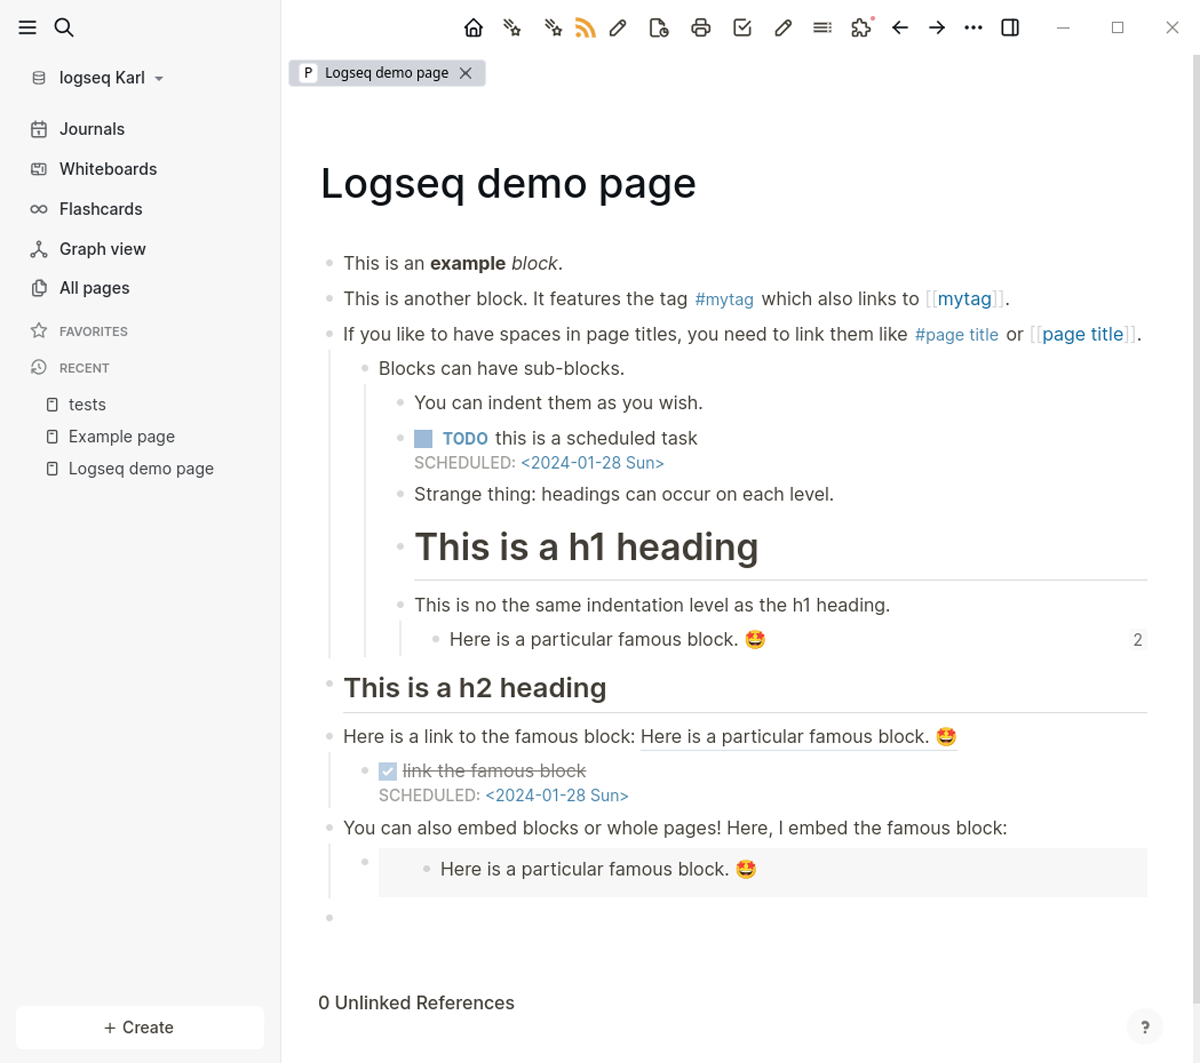This screenshot has height=1063, width=1200.
Task: Click the ellipsis more-options menu
Action: (973, 27)
